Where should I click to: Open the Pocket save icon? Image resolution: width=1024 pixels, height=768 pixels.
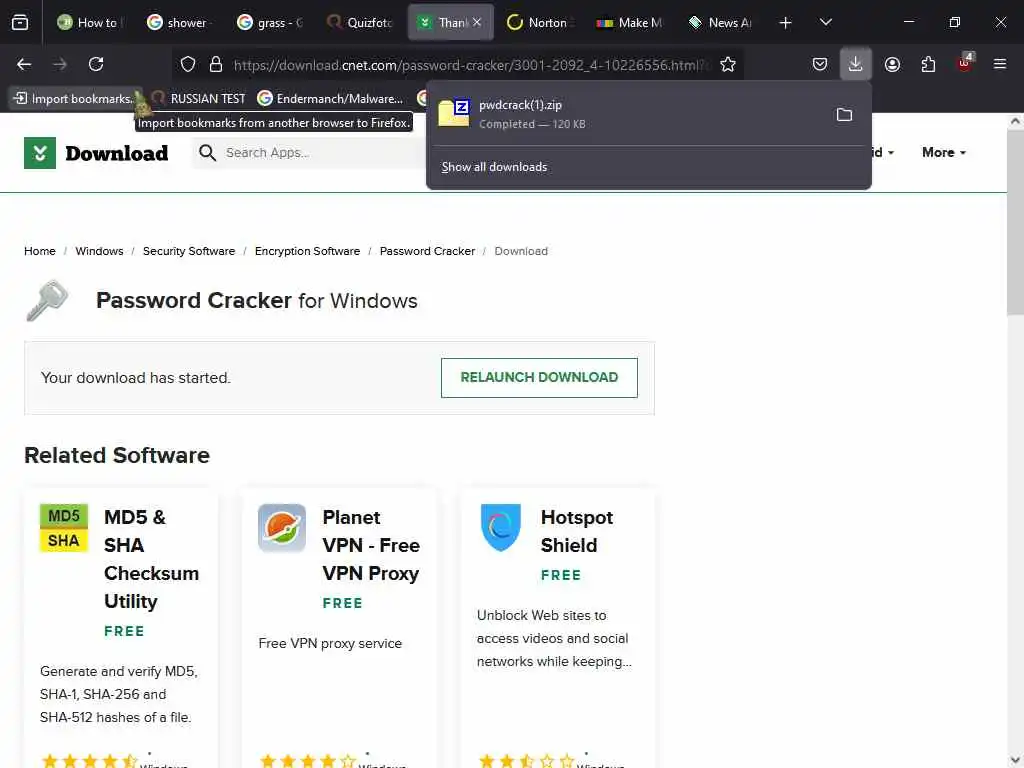click(820, 64)
